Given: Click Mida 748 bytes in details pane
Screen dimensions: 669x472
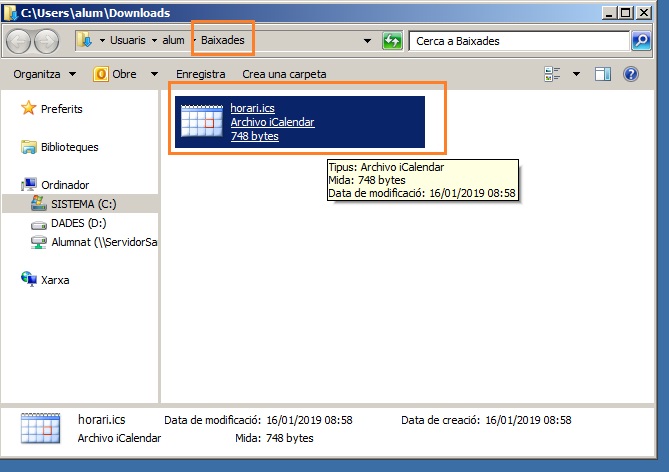Looking at the screenshot, I should [x=274, y=438].
